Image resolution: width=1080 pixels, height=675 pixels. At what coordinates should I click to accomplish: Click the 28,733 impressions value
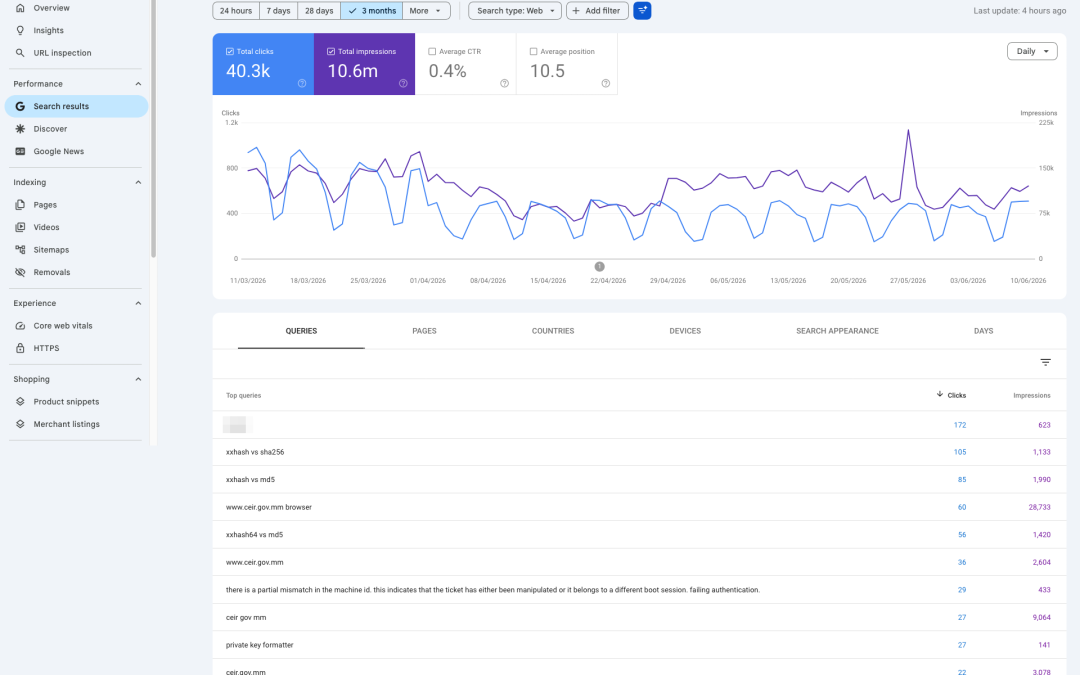[x=1039, y=507]
